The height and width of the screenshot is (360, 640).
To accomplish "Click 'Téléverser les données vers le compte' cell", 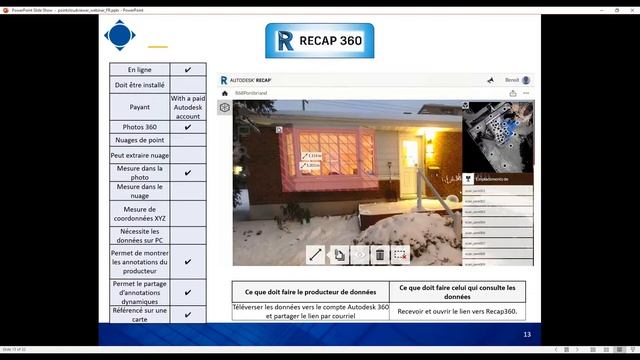I will (311, 311).
